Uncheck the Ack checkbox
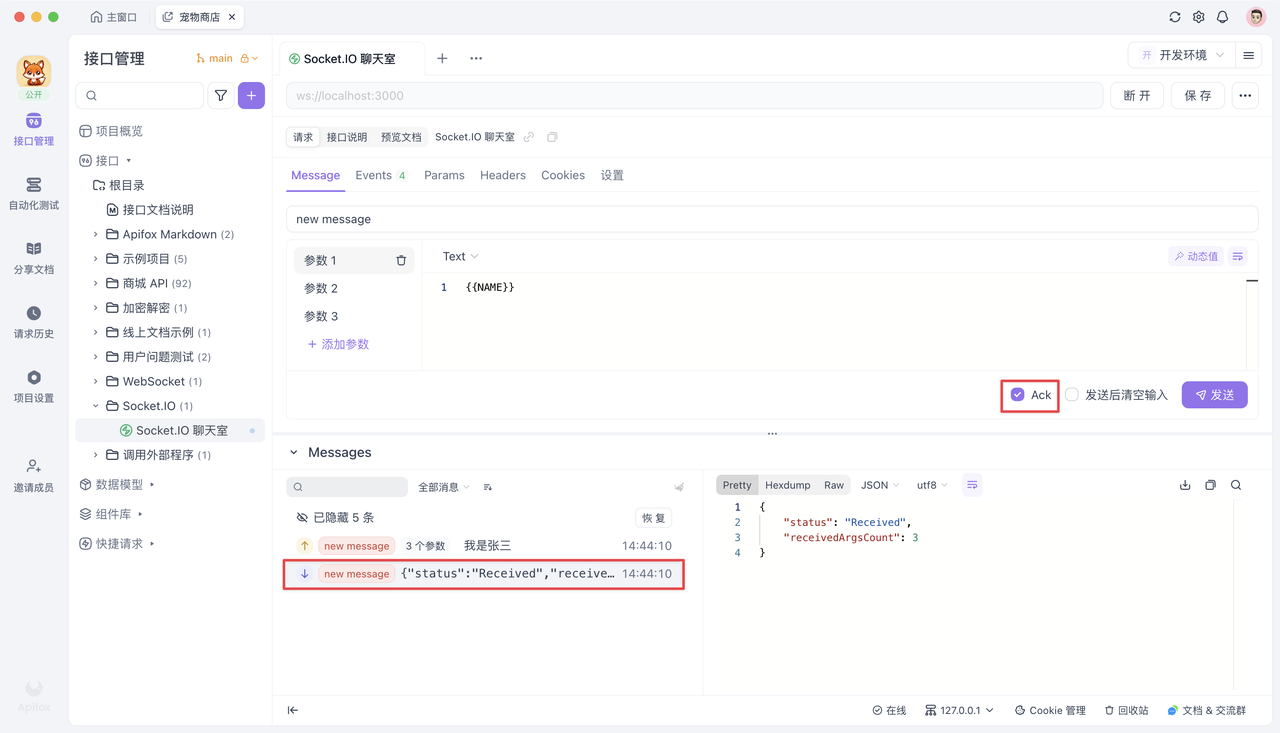Screen dimensions: 1280x733 [1018, 395]
